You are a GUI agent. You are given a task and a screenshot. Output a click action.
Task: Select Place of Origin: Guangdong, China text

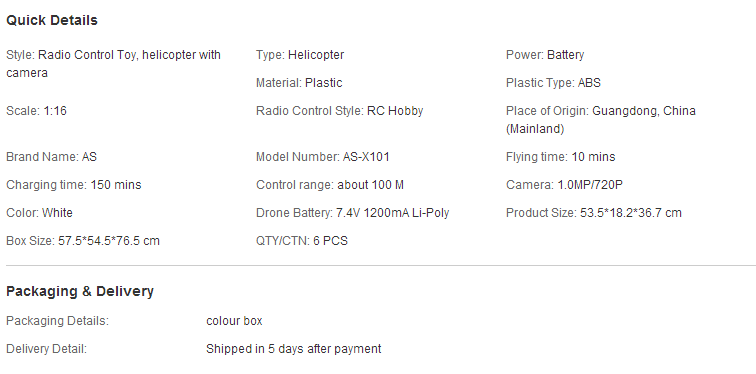(601, 120)
